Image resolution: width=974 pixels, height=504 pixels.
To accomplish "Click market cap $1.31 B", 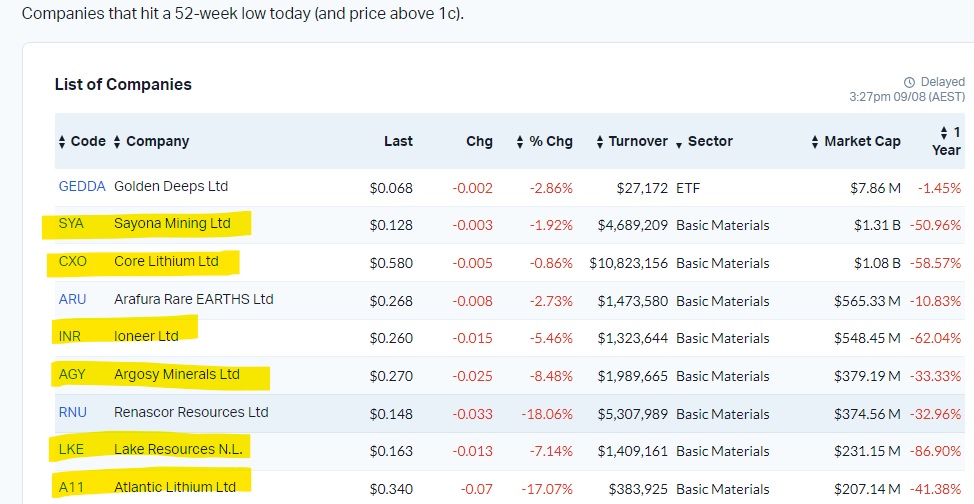I will [877, 226].
